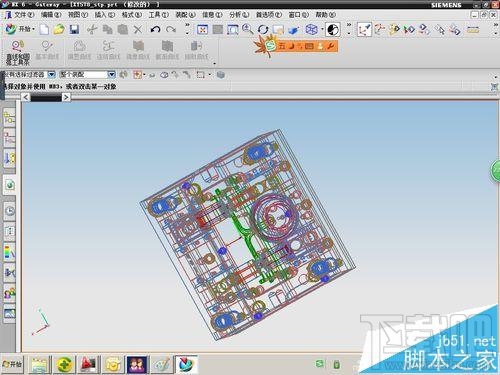Click the Windows 开始 start button
The width and height of the screenshot is (500, 375).
[12, 364]
